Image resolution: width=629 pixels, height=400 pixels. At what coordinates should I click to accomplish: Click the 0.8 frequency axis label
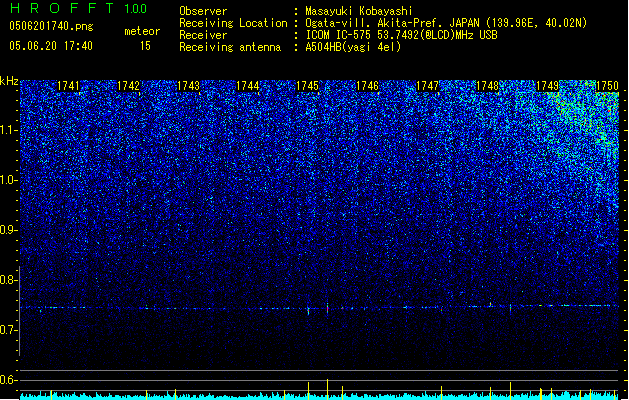pyautogui.click(x=9, y=280)
